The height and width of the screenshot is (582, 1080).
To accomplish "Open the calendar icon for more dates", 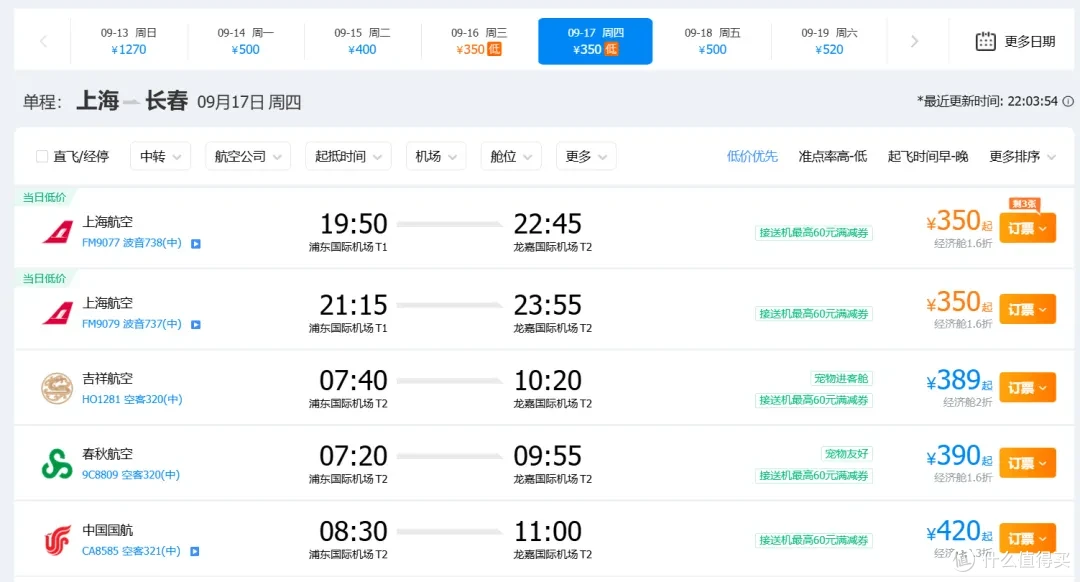I will click(985, 41).
